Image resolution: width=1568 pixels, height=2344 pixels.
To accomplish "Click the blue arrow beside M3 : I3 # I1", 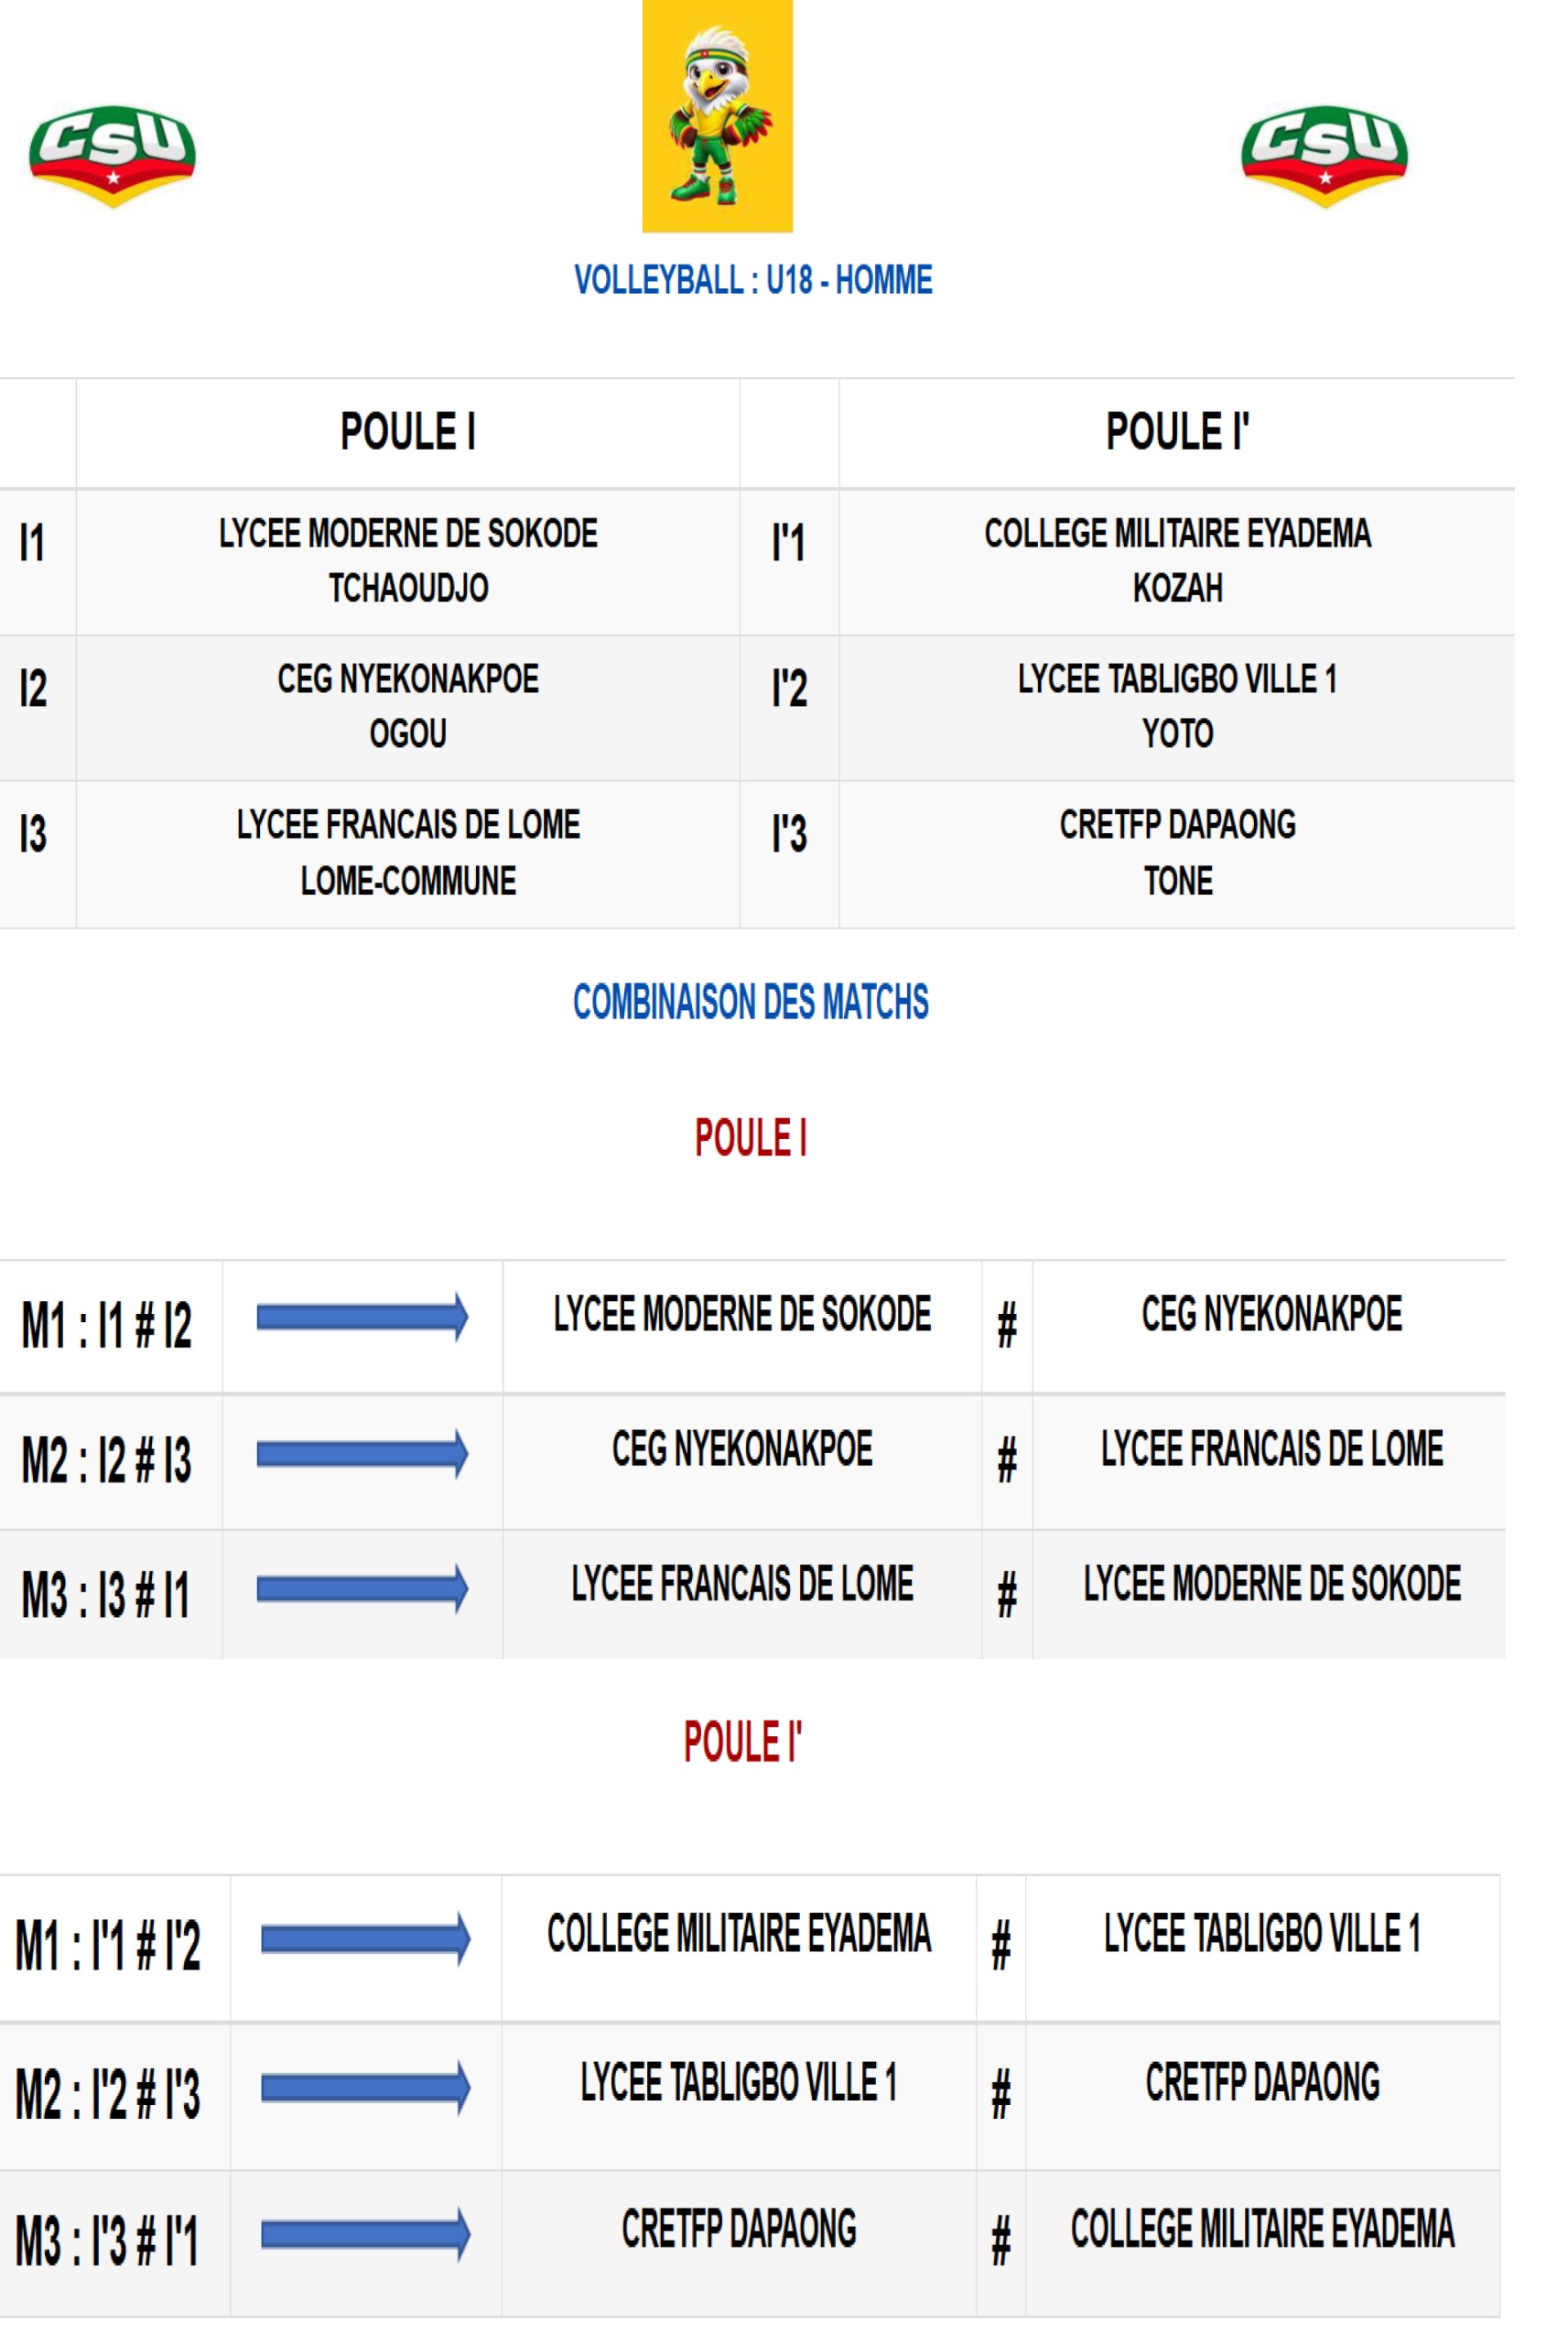I will pos(362,1588).
